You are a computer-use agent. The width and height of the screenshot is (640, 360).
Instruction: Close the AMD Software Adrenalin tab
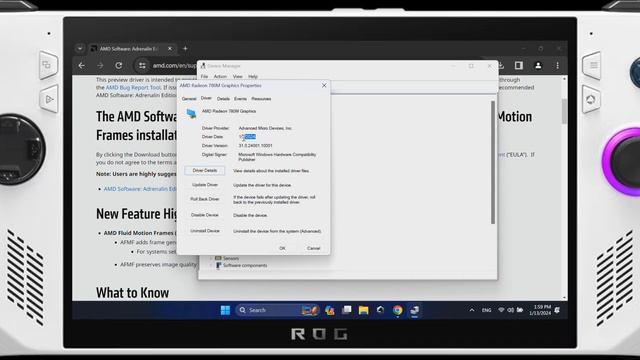[x=170, y=49]
